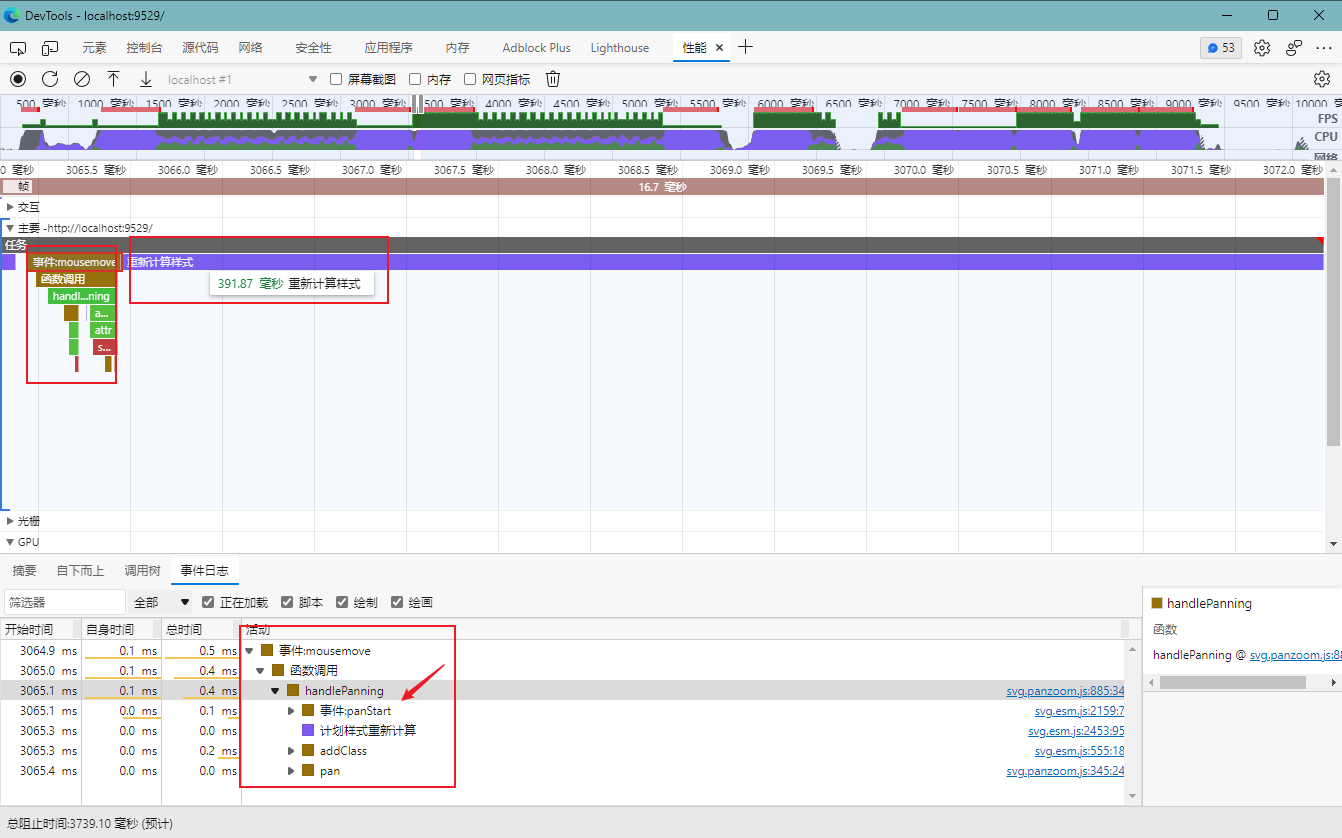Viewport: 1342px width, 838px height.
Task: Open the svg.esm.js:555:18 source link
Action: pos(1079,751)
